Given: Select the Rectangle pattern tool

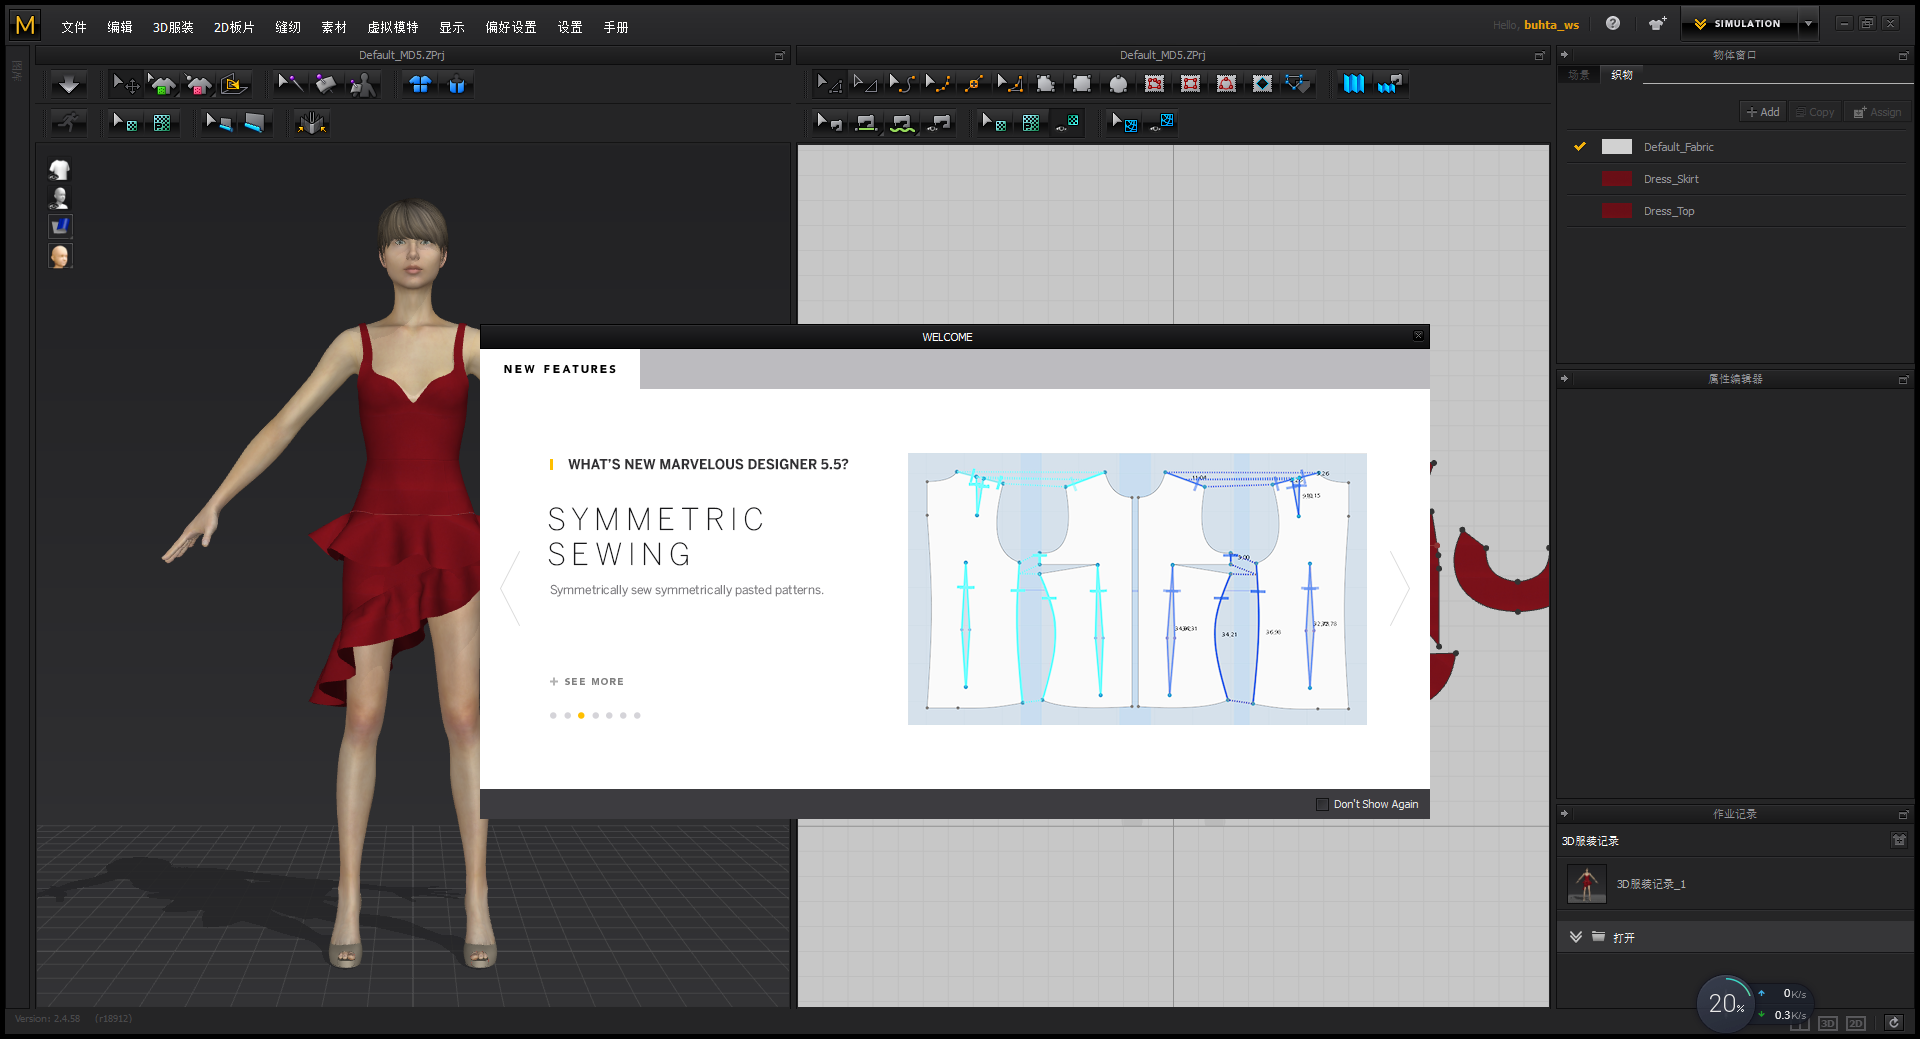Looking at the screenshot, I should coord(1082,84).
